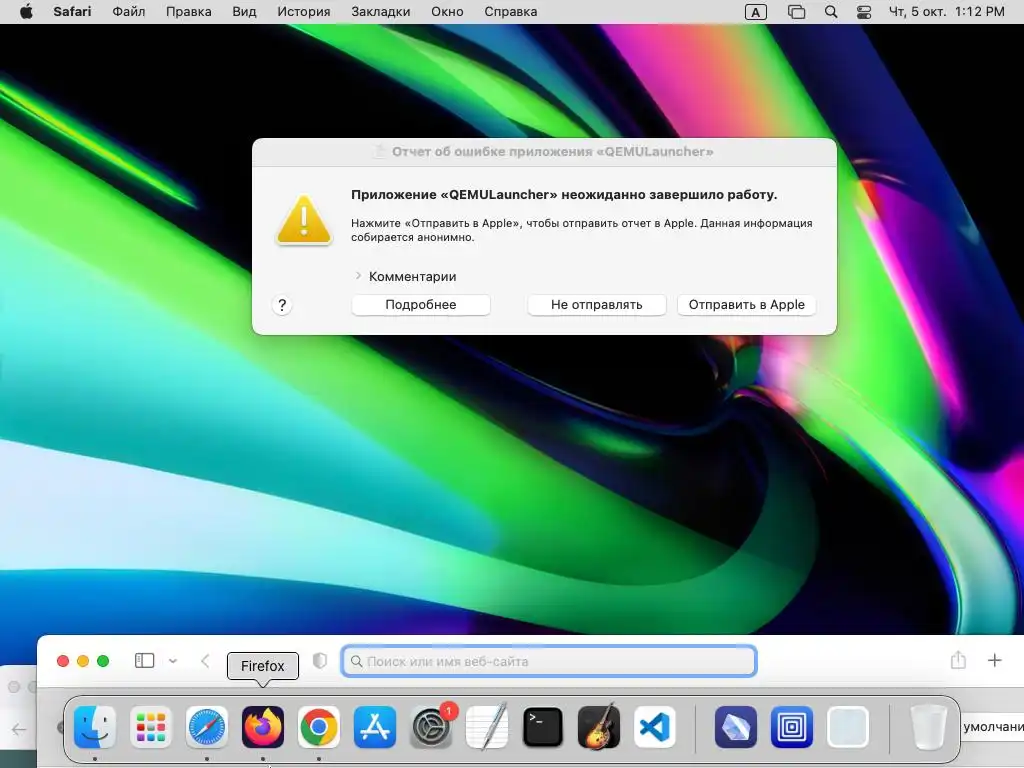Click the blue concentric squares Dock icon
Viewport: 1024px width, 768px height.
792,727
